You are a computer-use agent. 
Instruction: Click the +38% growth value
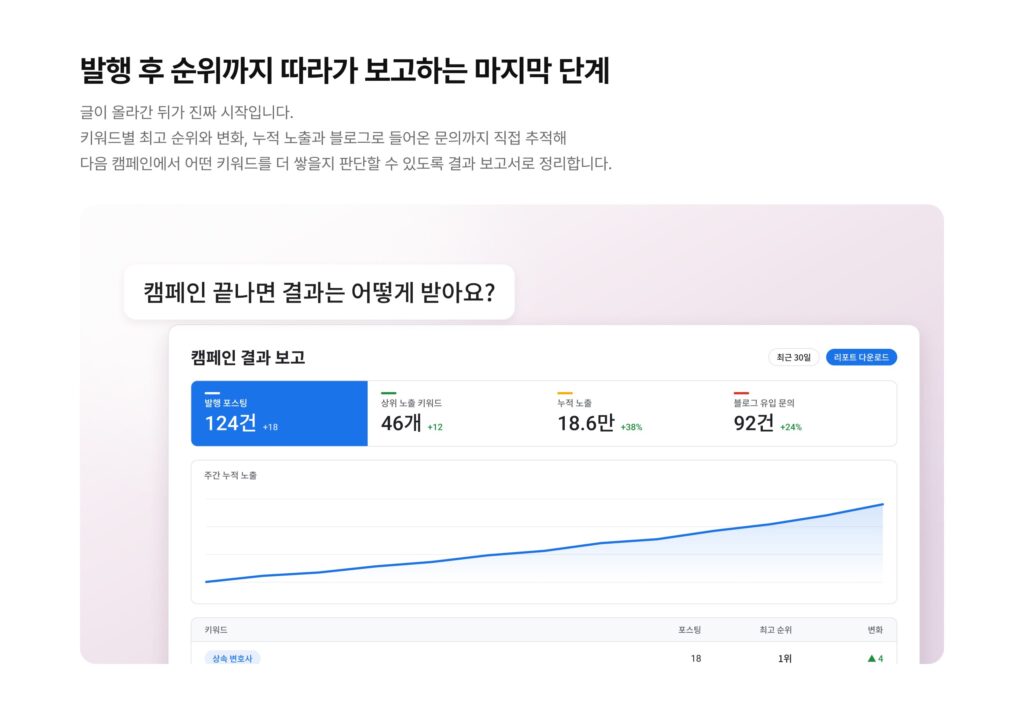pyautogui.click(x=632, y=427)
